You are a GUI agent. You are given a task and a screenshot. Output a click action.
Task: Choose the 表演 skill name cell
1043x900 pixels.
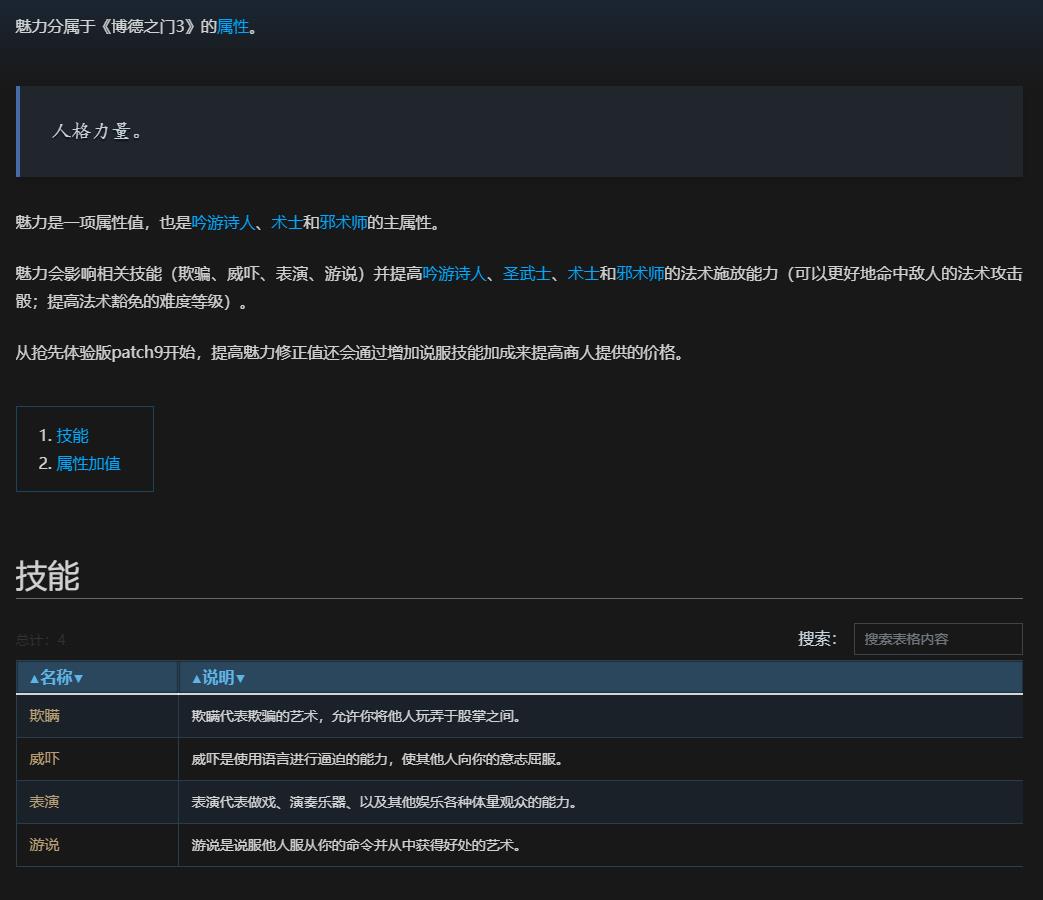pos(45,802)
